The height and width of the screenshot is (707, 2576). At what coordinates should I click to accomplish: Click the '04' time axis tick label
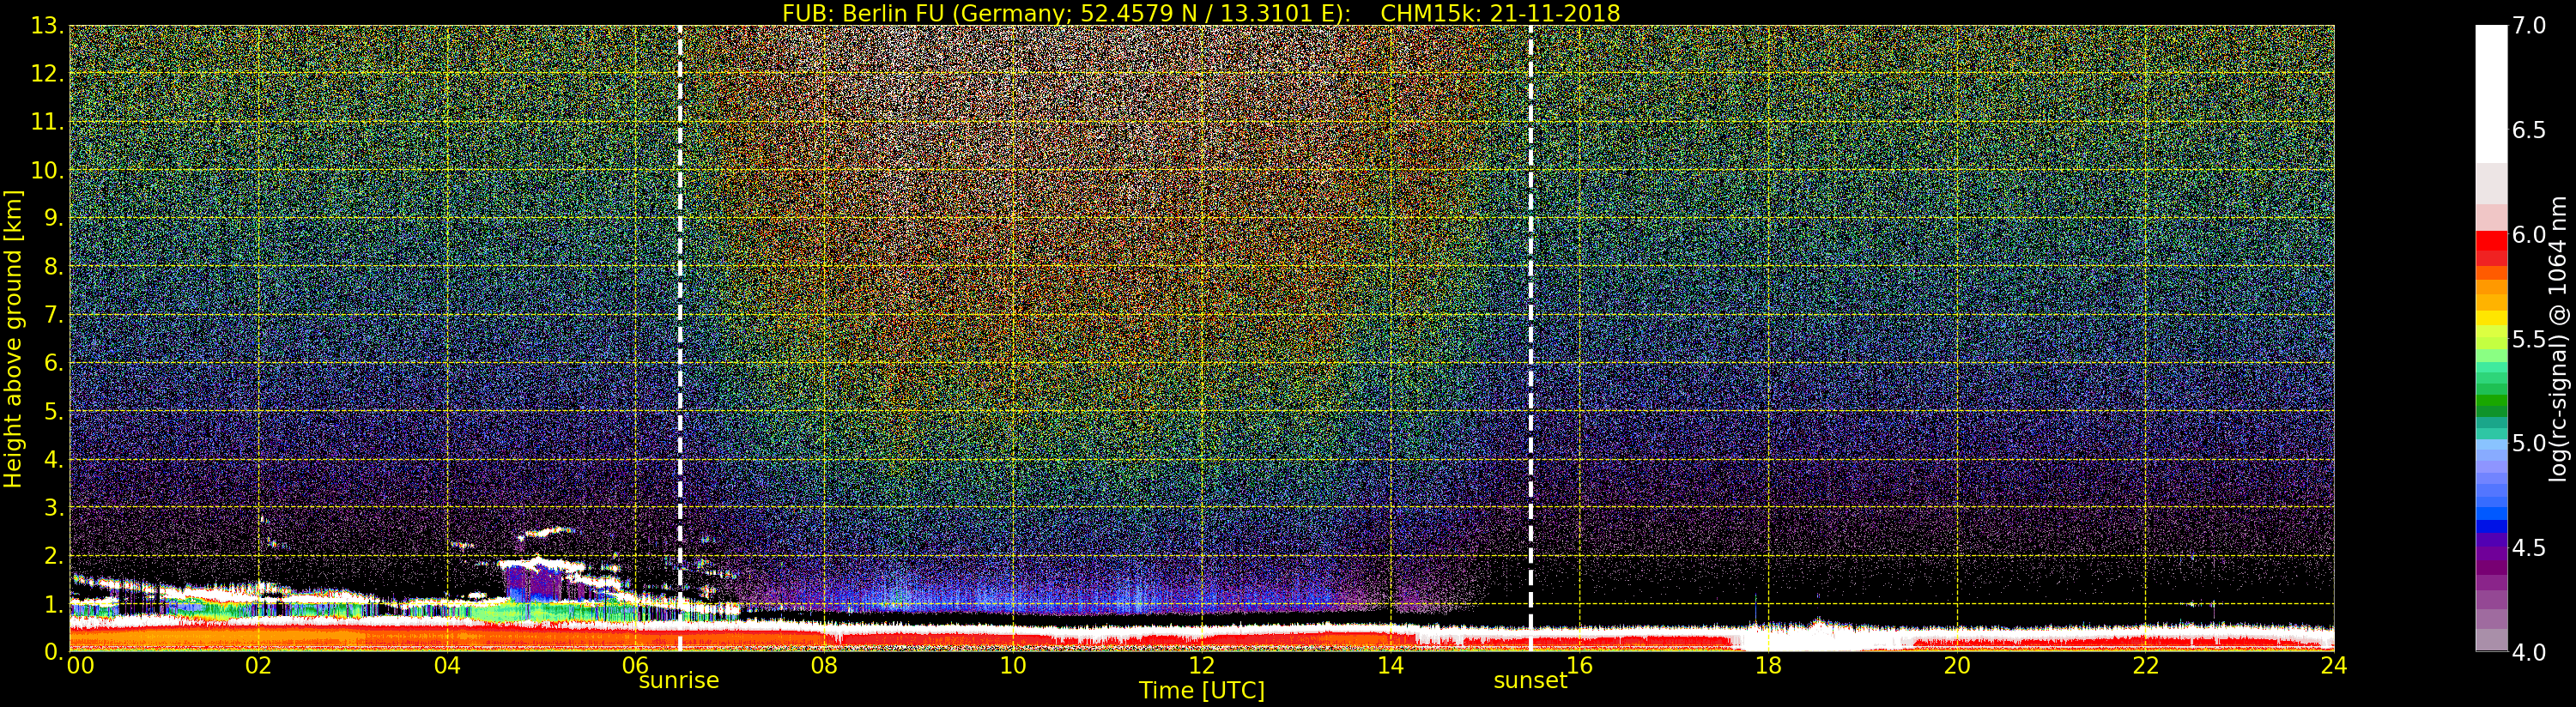tap(447, 666)
